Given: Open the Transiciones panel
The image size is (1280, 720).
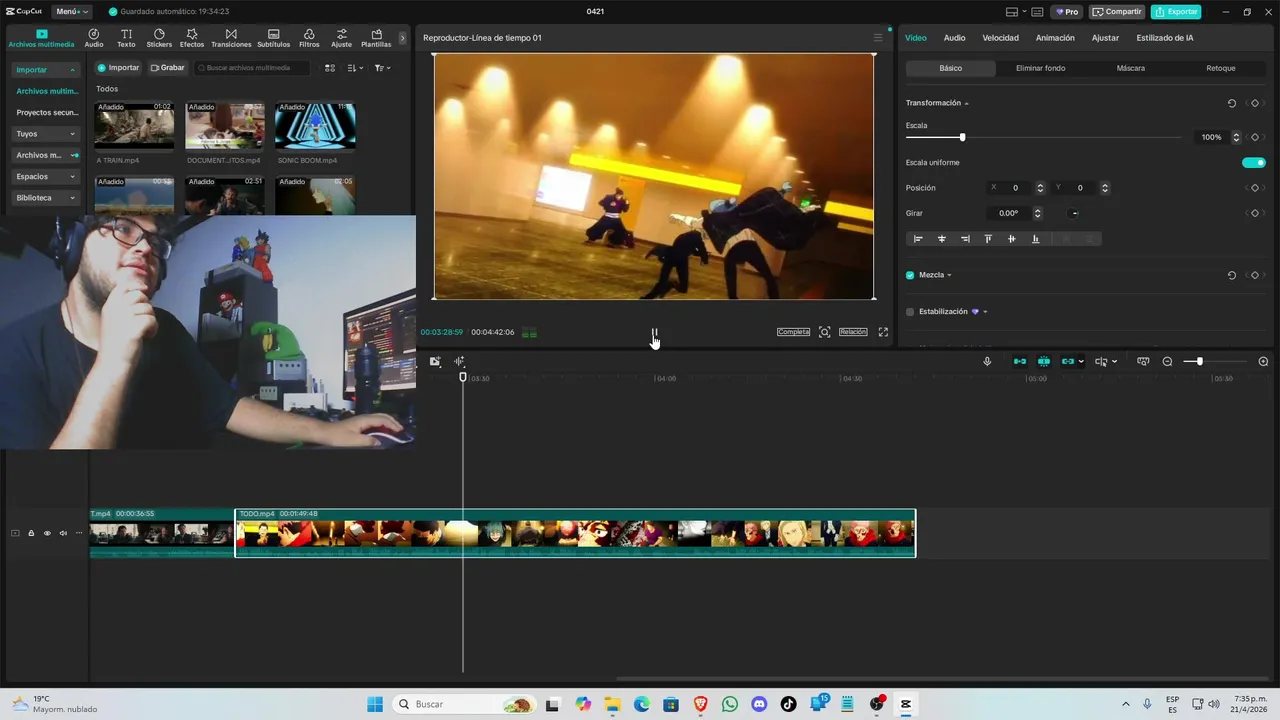Looking at the screenshot, I should tap(231, 38).
